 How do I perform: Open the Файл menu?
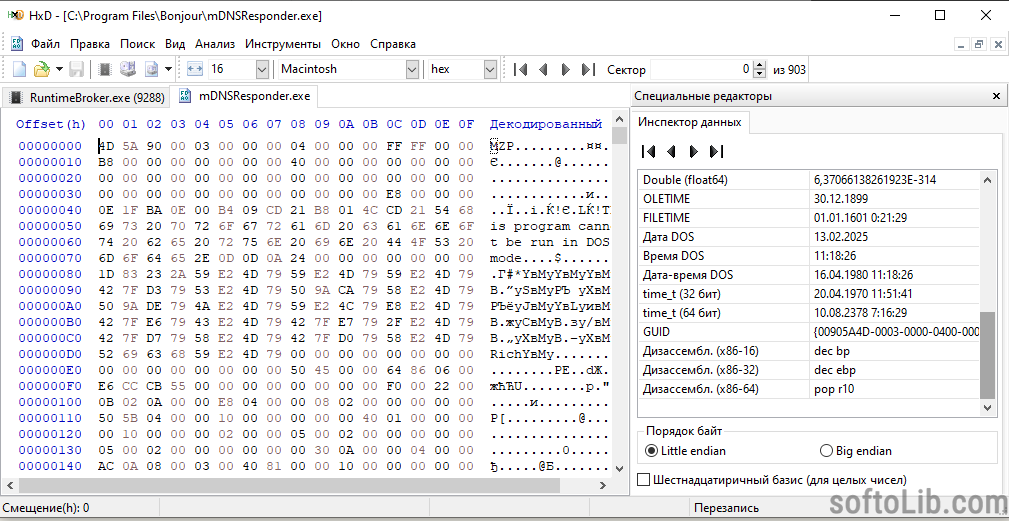click(45, 44)
